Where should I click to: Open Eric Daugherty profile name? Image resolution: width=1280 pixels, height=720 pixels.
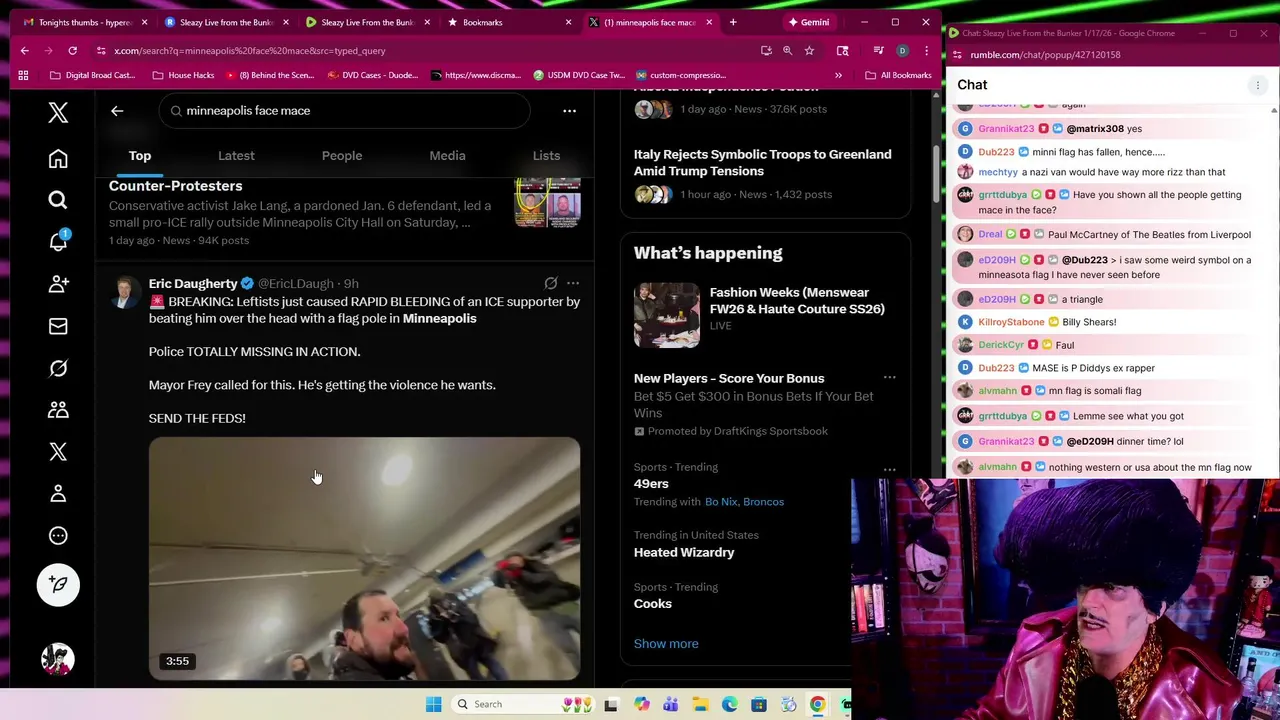pyautogui.click(x=193, y=283)
